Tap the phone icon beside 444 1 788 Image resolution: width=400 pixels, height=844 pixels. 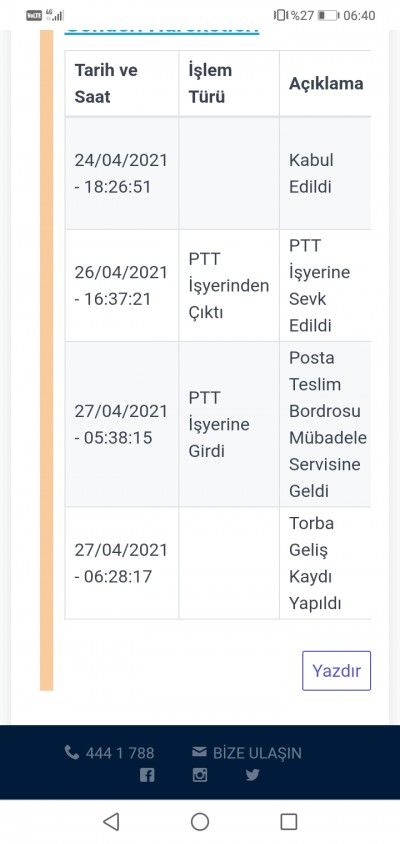pyautogui.click(x=72, y=752)
